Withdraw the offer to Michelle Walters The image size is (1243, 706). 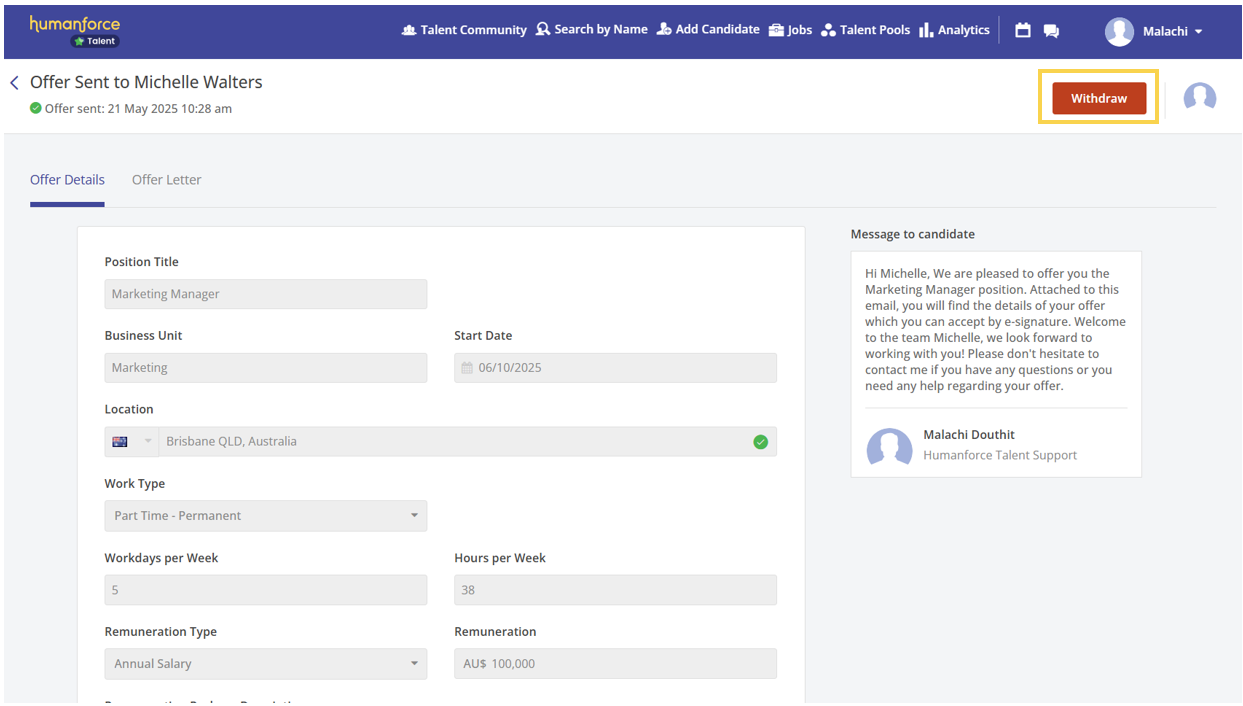click(1098, 98)
